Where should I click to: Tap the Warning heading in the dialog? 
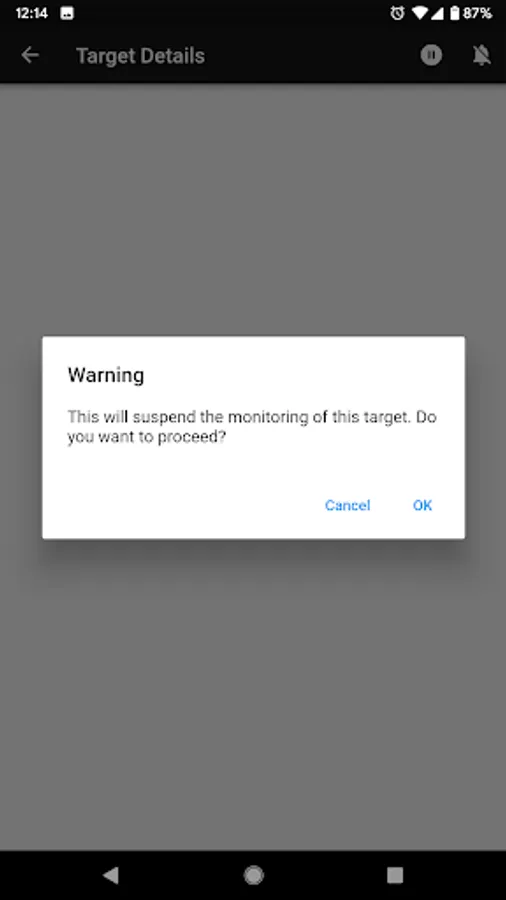(106, 375)
